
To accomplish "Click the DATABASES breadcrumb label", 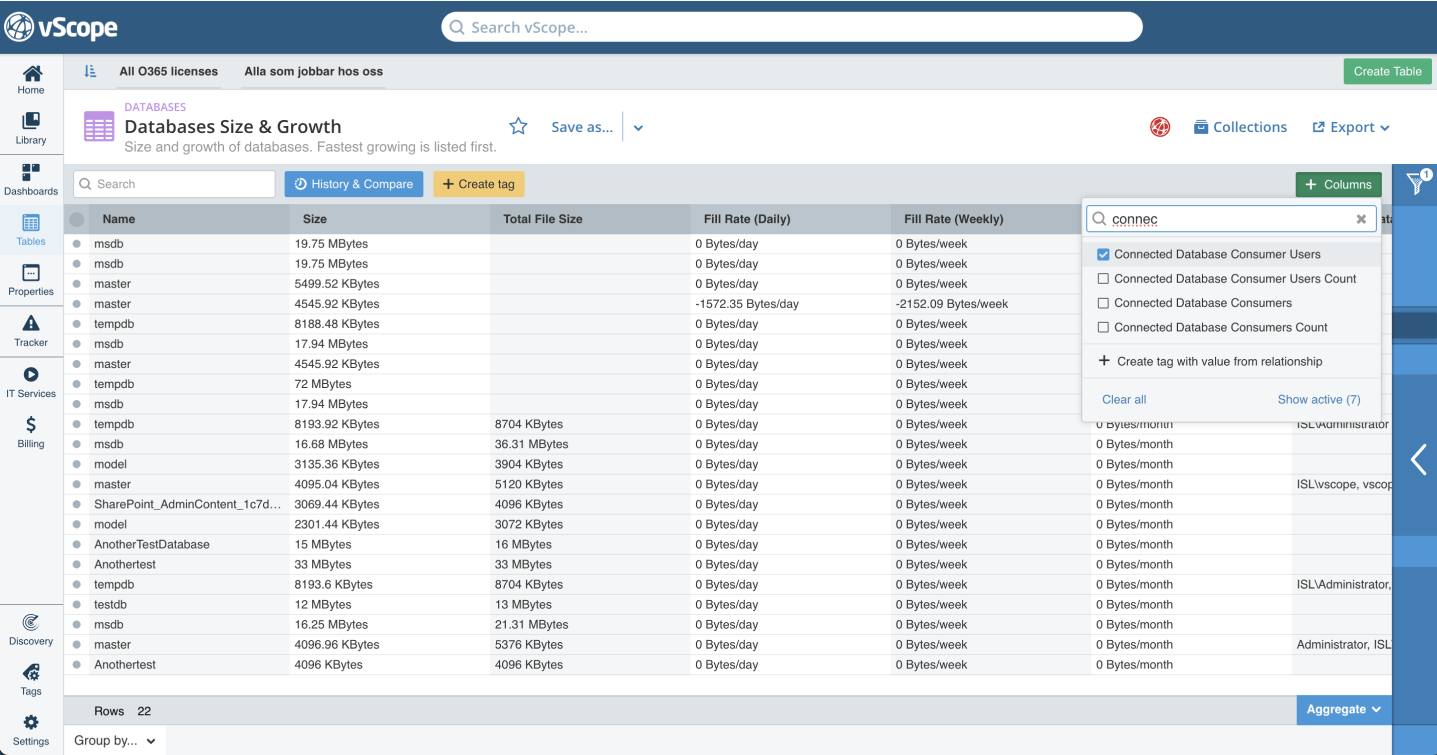I will [x=155, y=107].
